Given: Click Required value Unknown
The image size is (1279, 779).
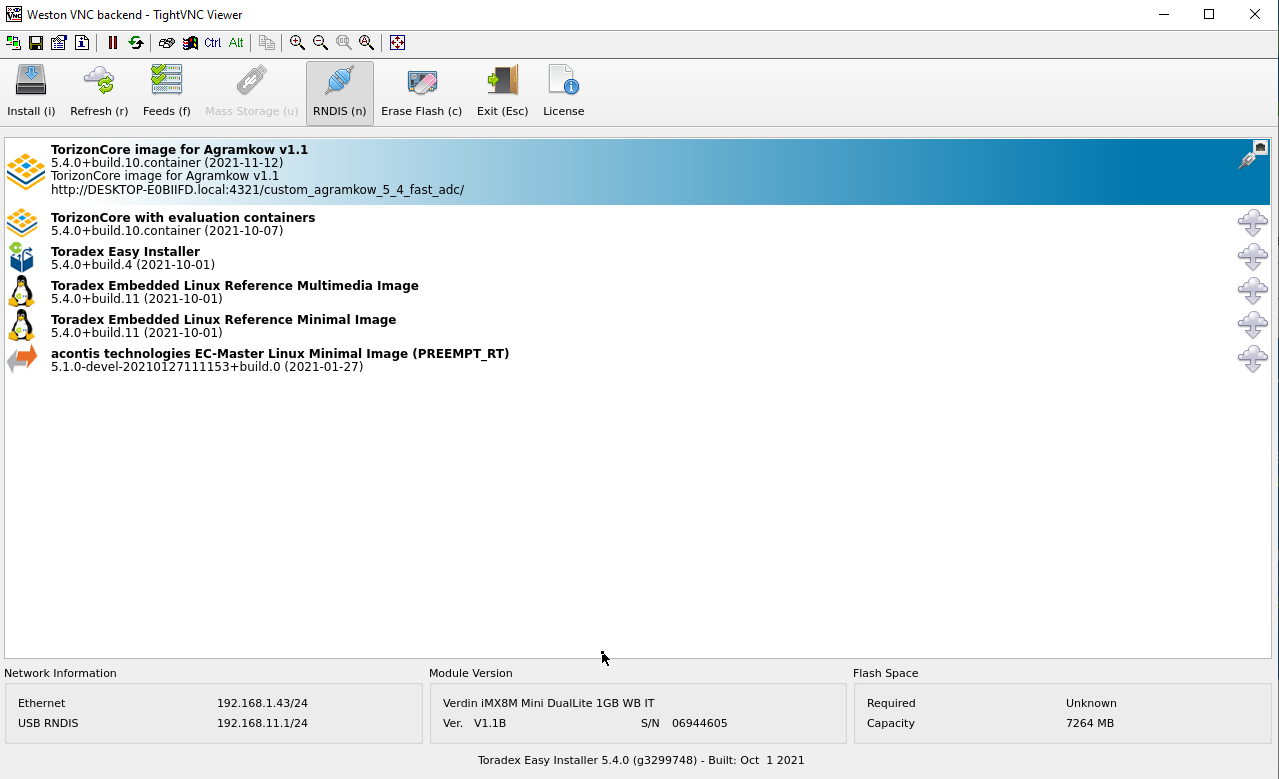Looking at the screenshot, I should [x=1091, y=703].
